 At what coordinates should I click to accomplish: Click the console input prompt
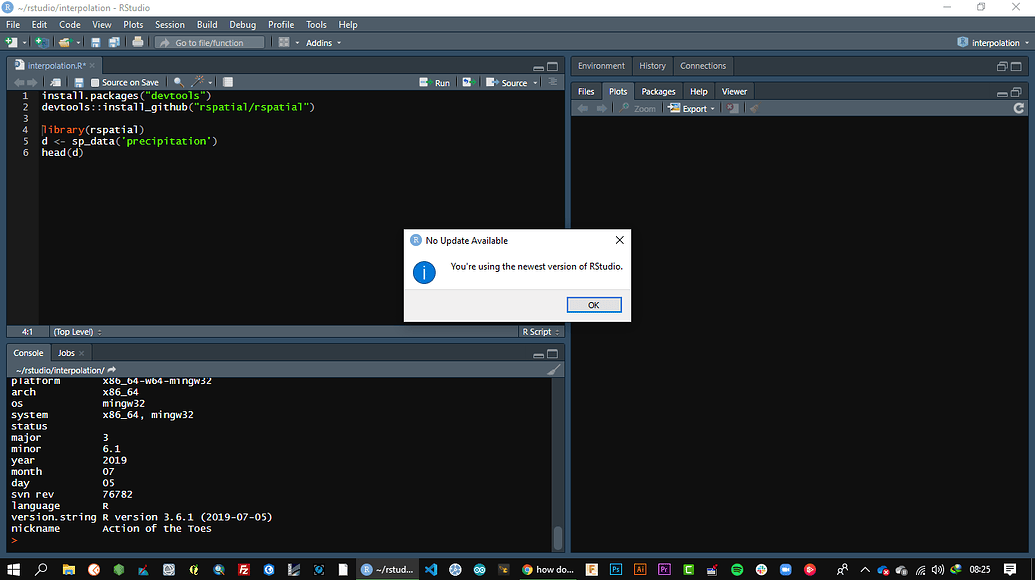[14, 540]
